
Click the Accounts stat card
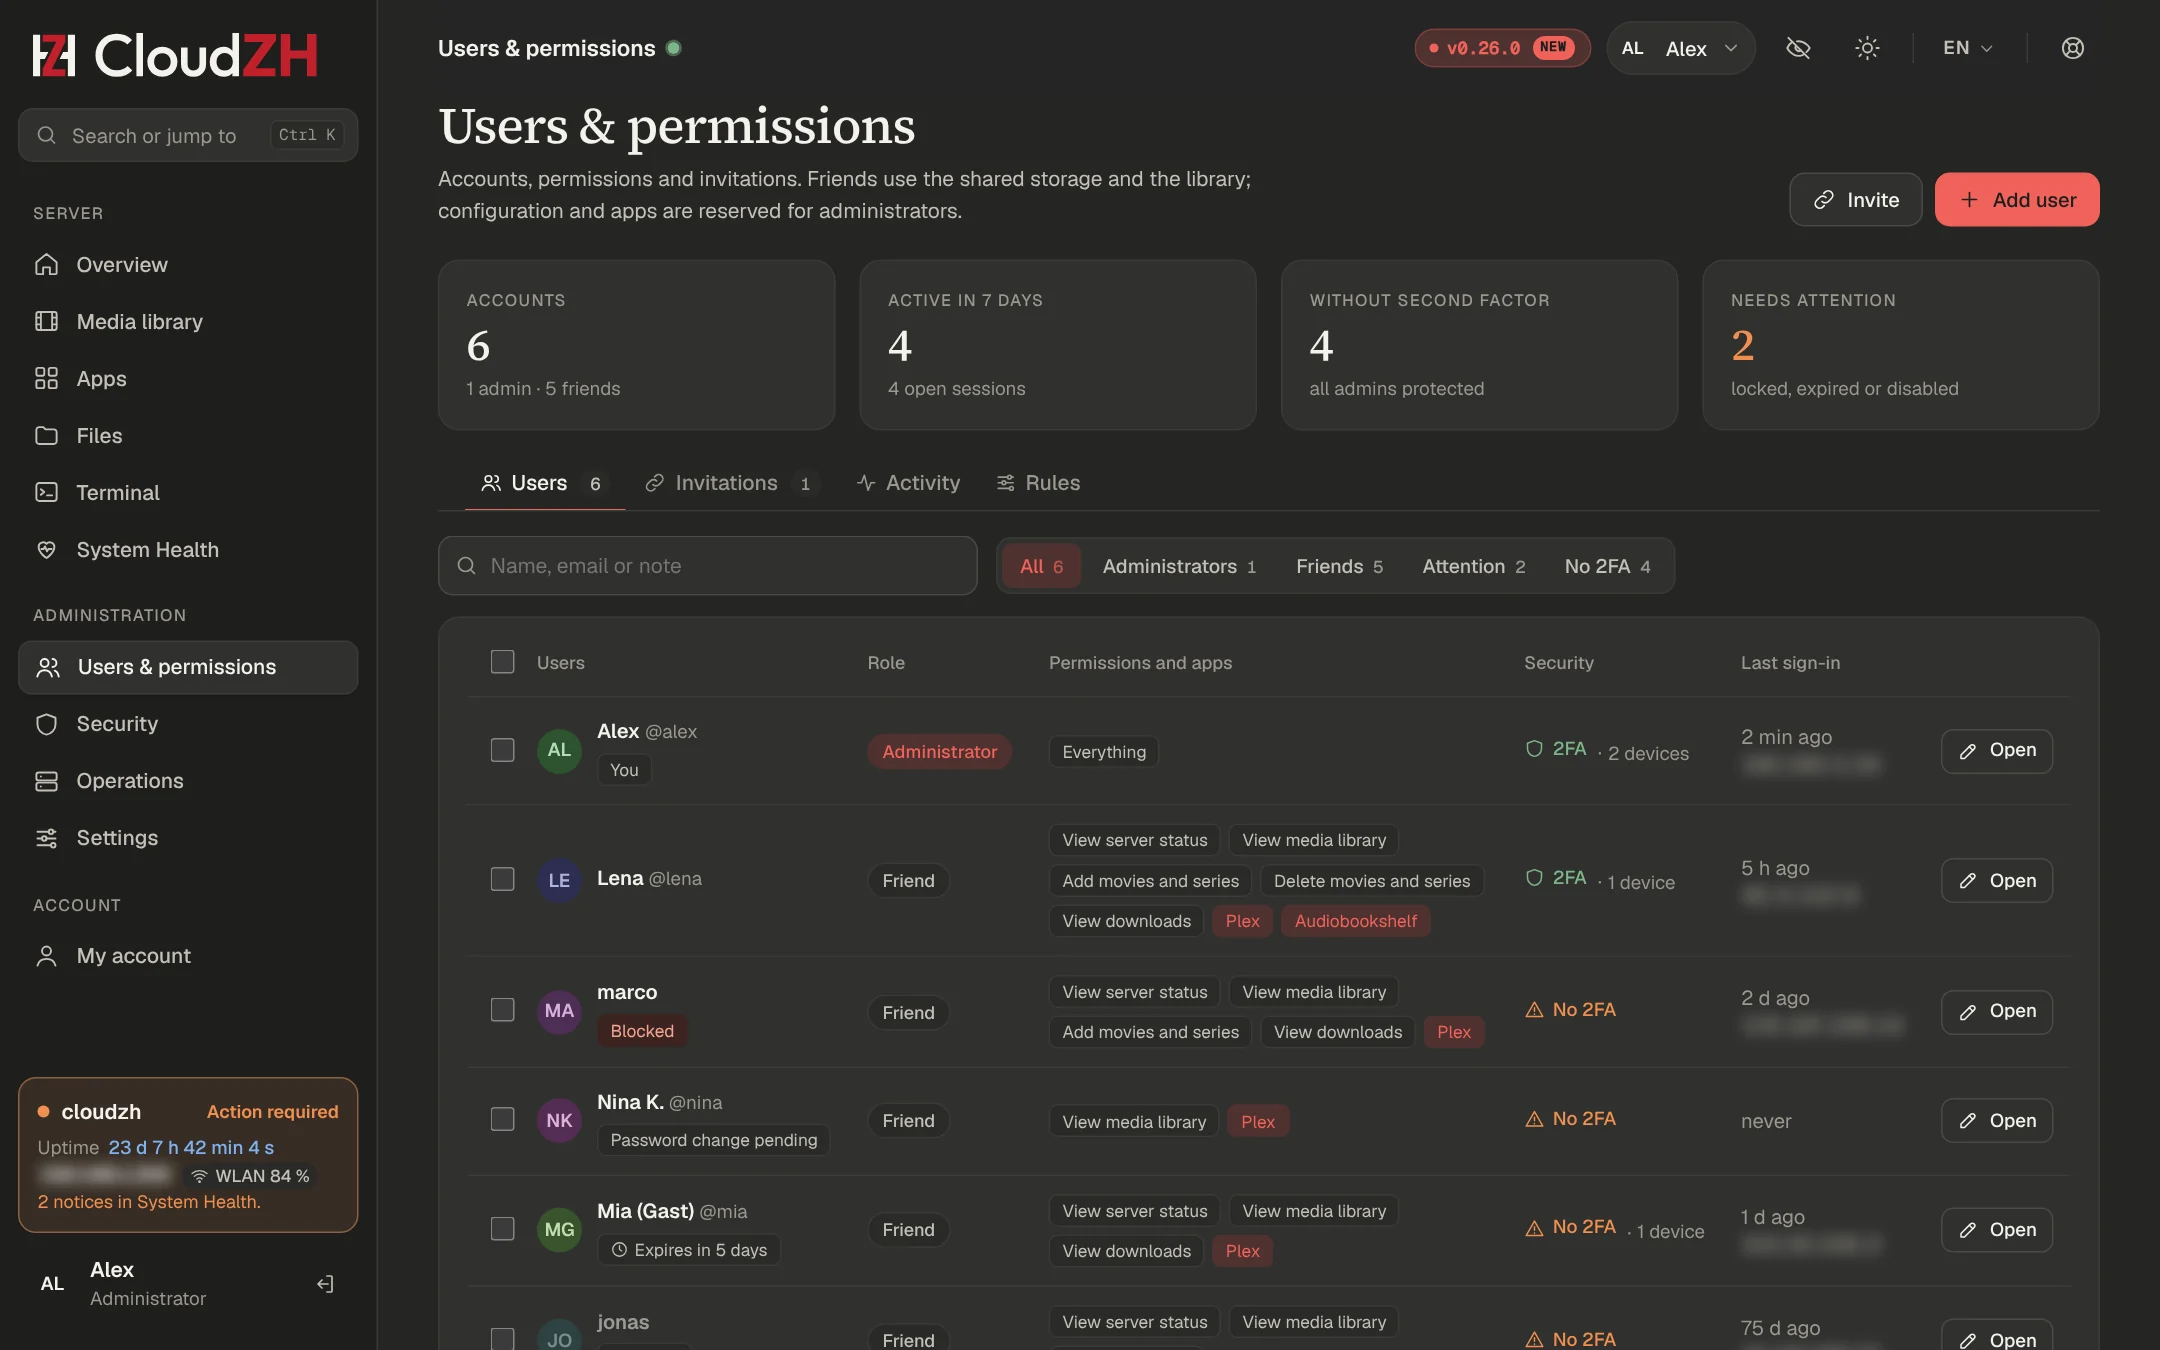pos(637,345)
